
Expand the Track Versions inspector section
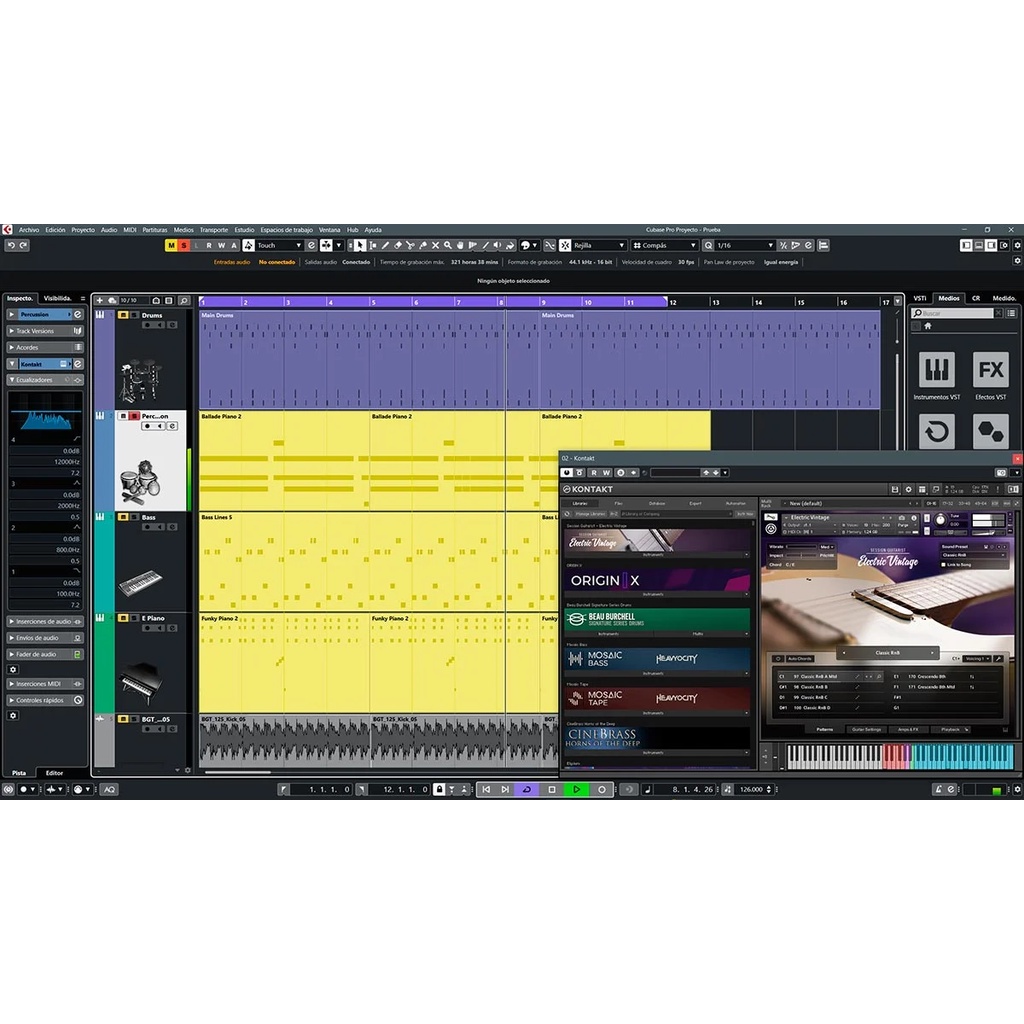(45, 331)
